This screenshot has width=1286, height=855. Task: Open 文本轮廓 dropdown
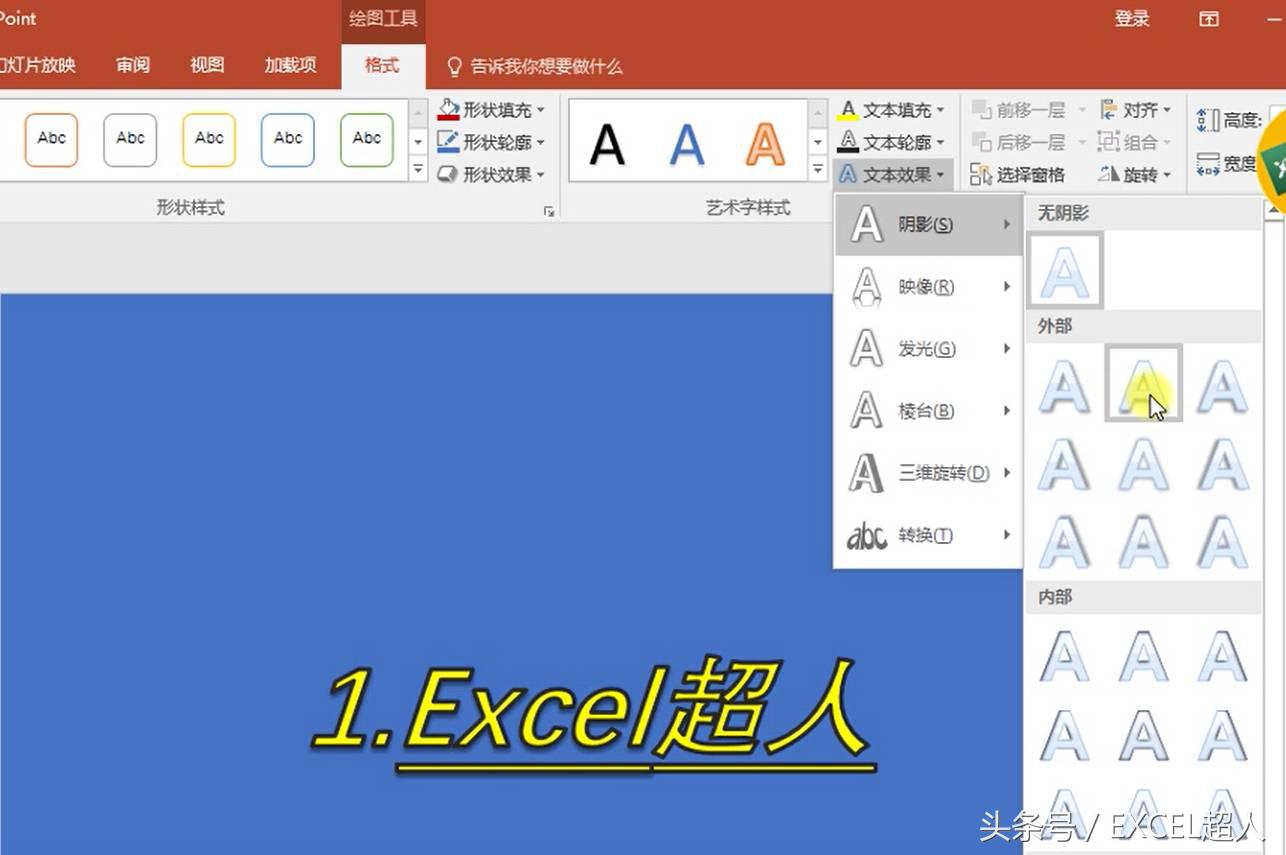891,142
